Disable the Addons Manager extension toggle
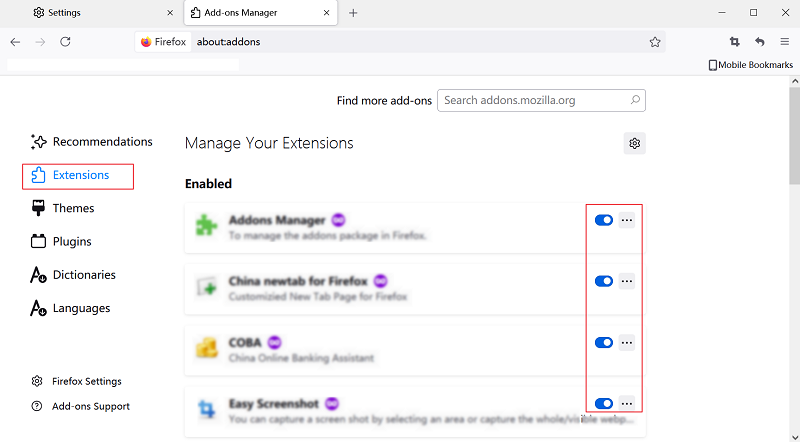Image resolution: width=800 pixels, height=442 pixels. 604,220
